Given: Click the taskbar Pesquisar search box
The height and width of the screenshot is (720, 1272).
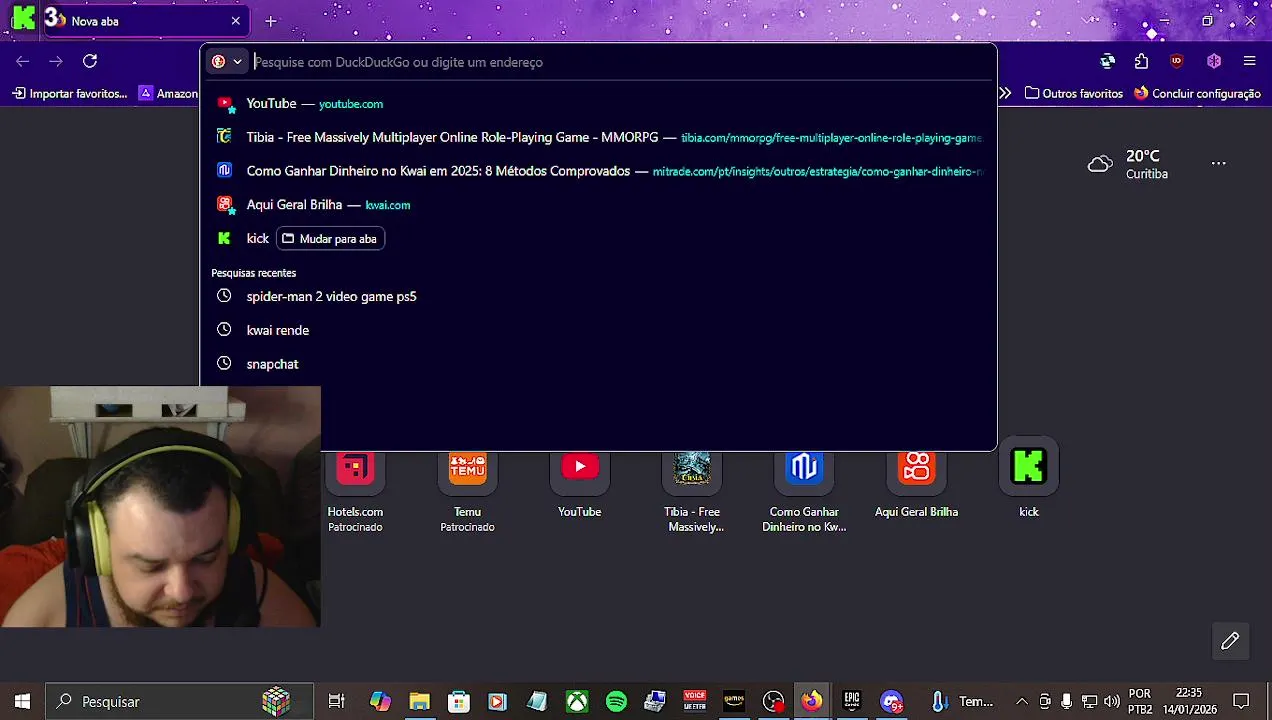Looking at the screenshot, I should point(180,701).
